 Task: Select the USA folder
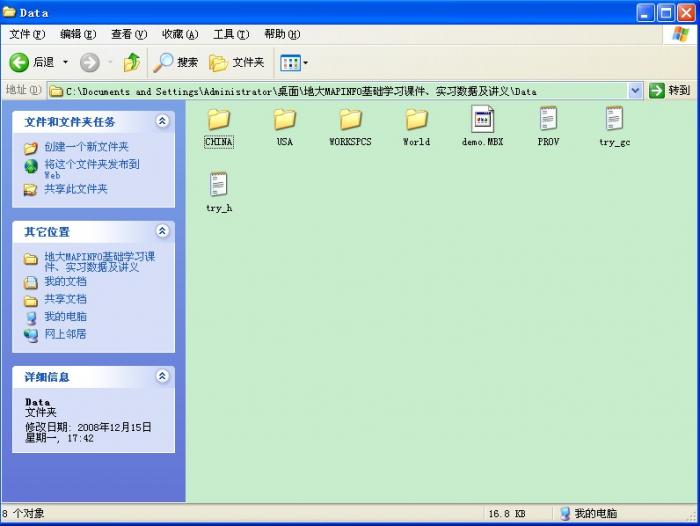[x=285, y=120]
